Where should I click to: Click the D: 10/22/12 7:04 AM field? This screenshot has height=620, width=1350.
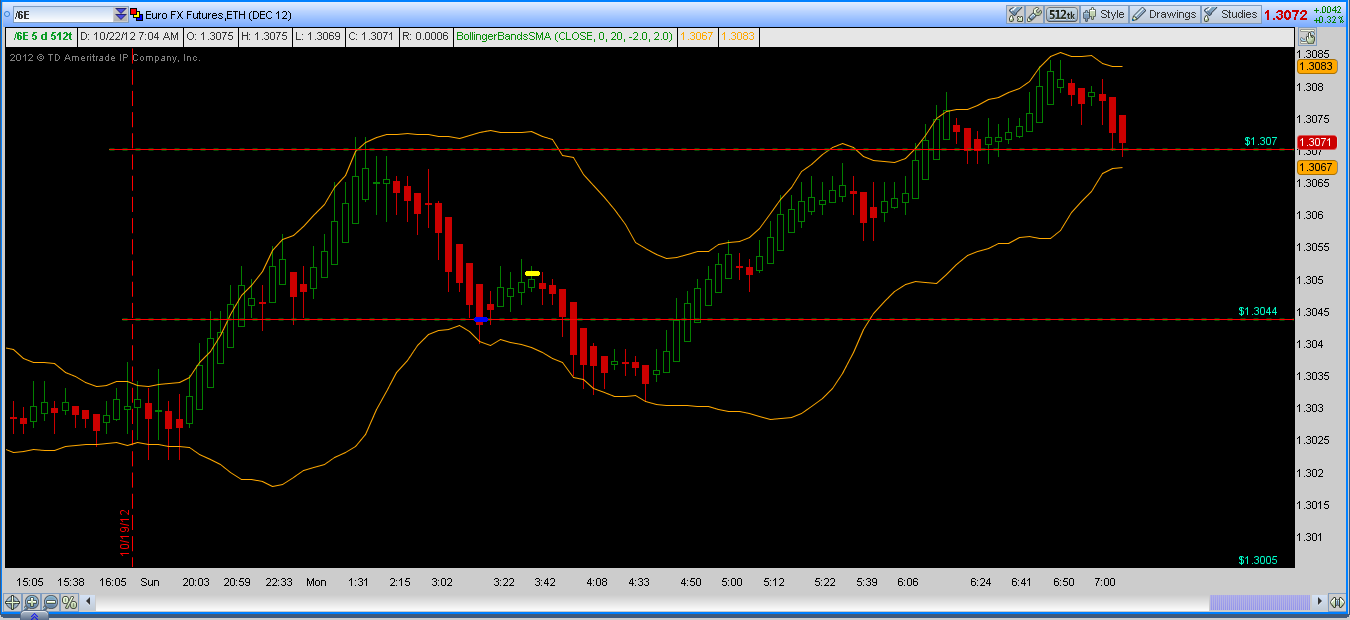pyautogui.click(x=130, y=36)
